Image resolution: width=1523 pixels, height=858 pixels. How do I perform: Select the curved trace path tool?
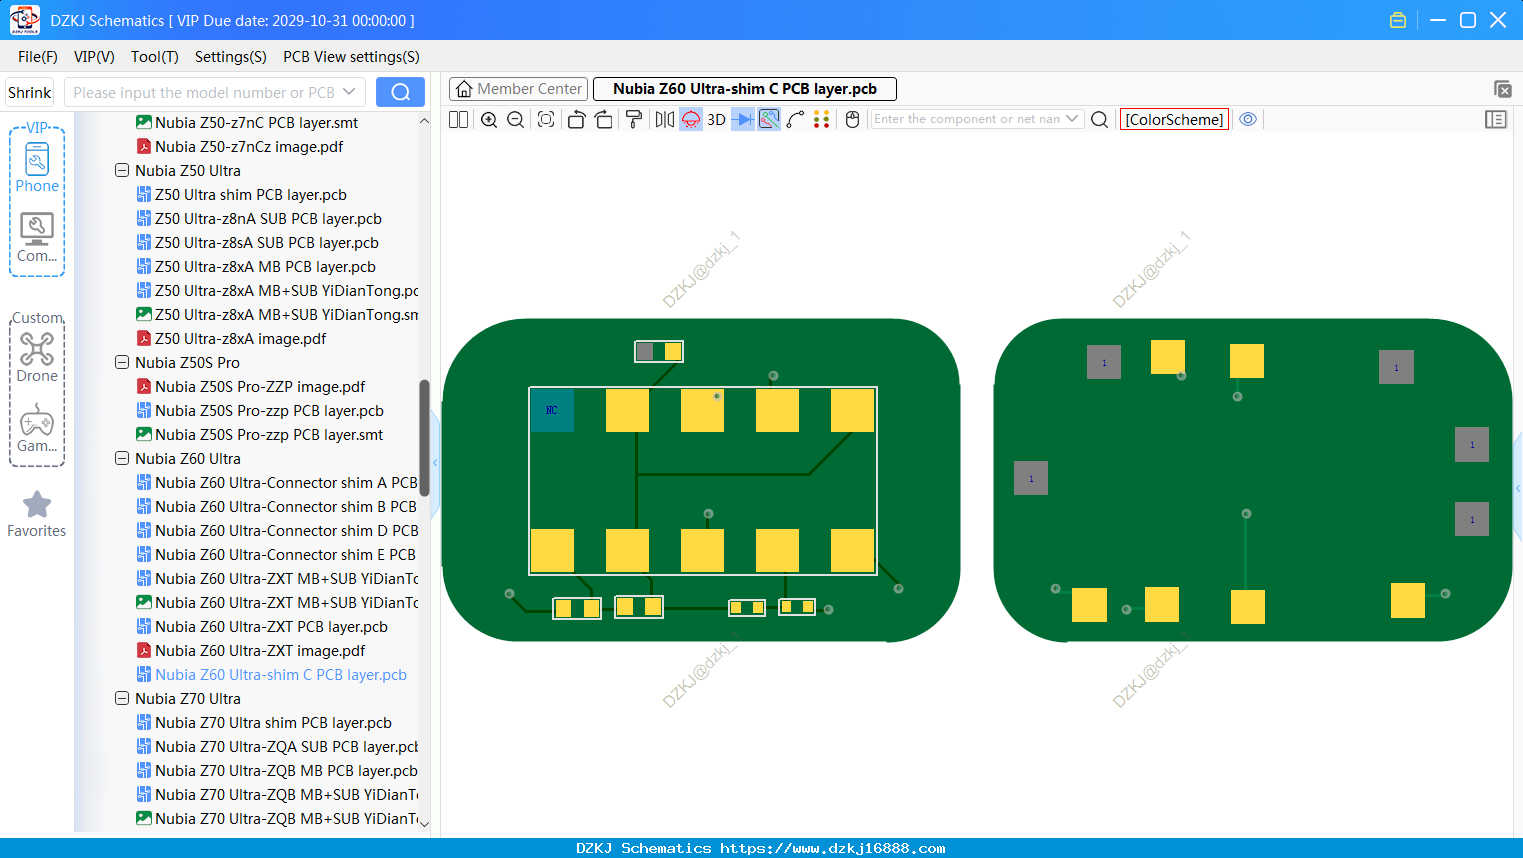796,119
